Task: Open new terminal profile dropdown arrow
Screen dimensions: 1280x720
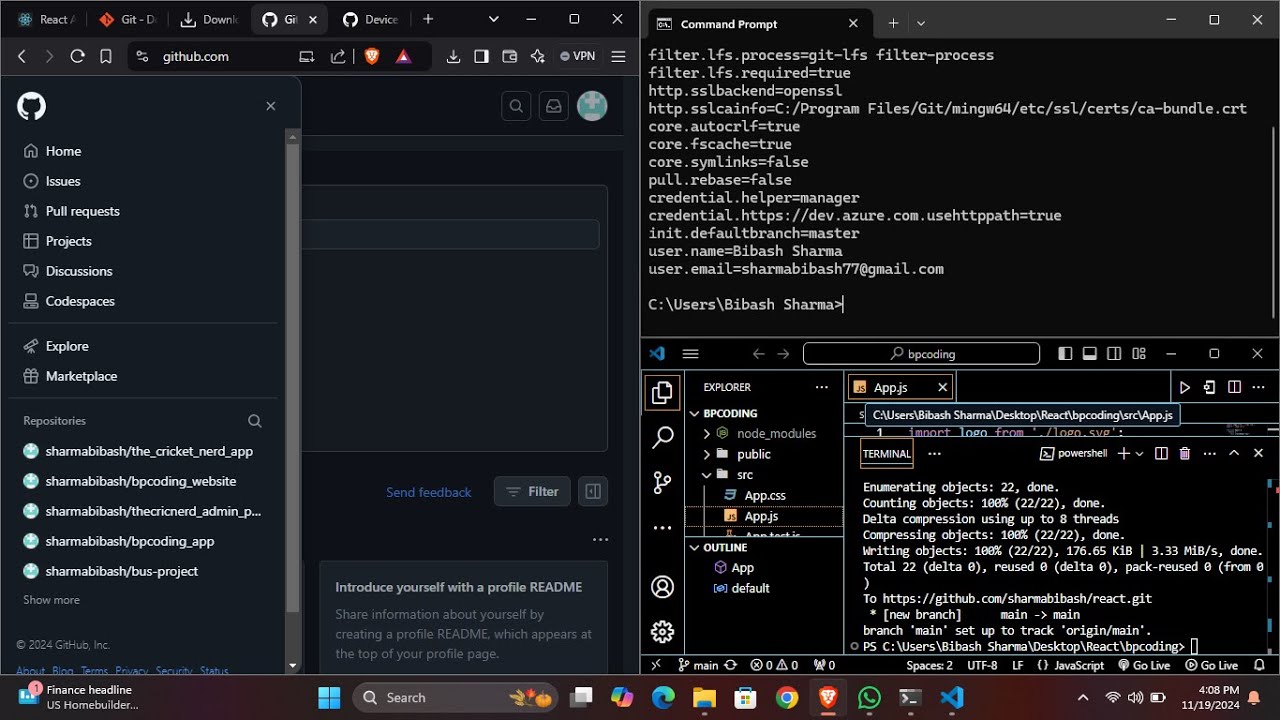Action: pos(1140,453)
